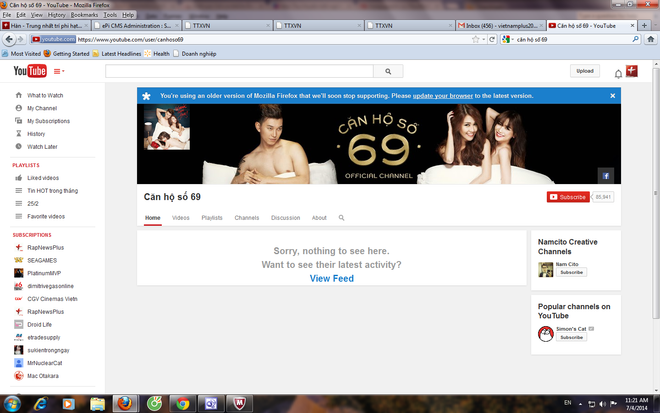This screenshot has height=413, width=660.
Task: Subscribe to Căn hộ số 69 channel
Action: 567,197
